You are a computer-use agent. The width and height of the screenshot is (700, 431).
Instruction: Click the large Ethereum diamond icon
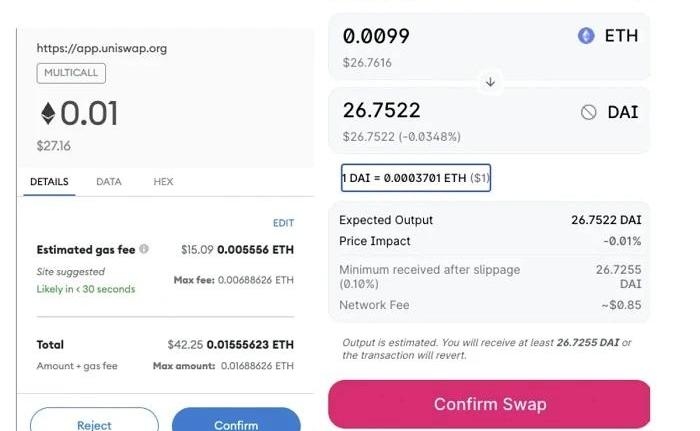pos(47,114)
